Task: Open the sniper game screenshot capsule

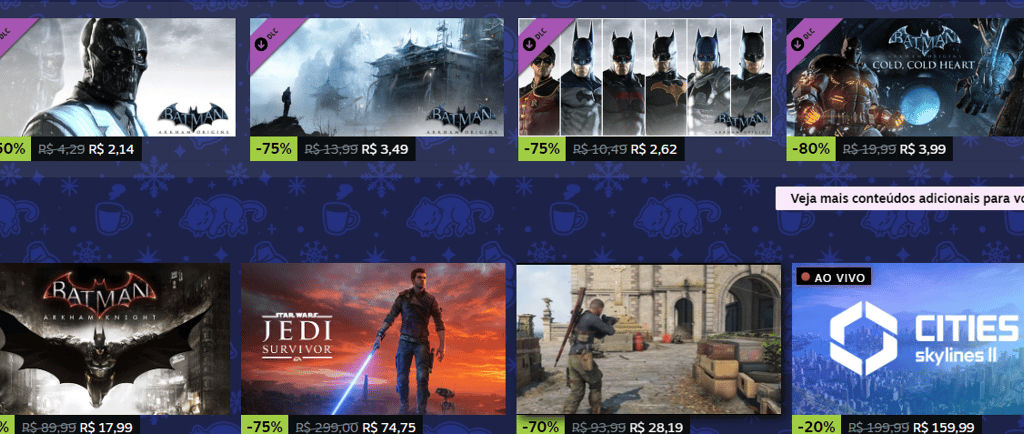Action: tap(648, 339)
